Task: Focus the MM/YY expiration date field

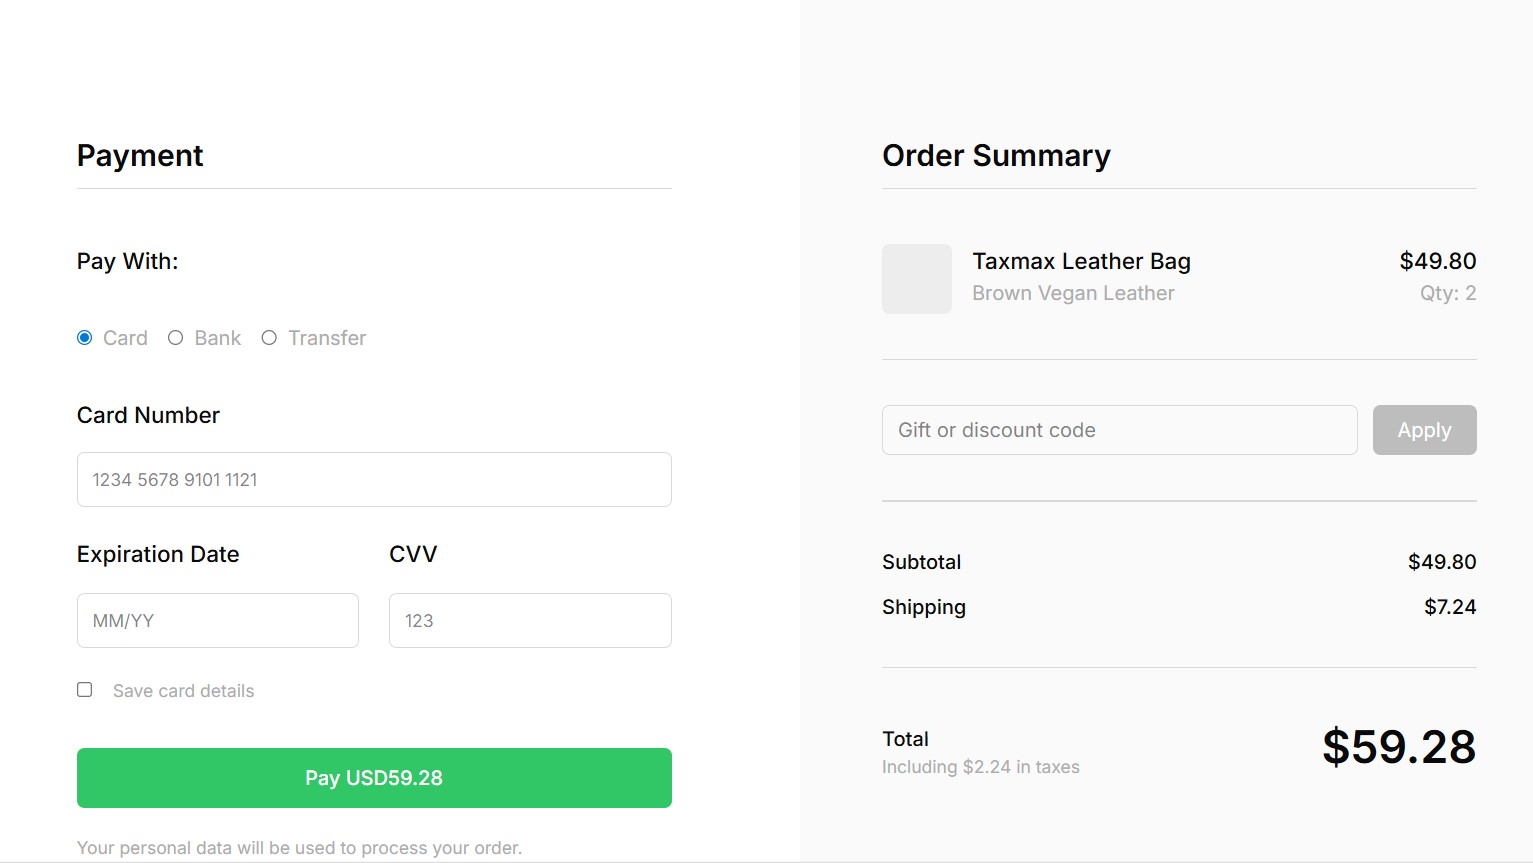Action: (217, 621)
